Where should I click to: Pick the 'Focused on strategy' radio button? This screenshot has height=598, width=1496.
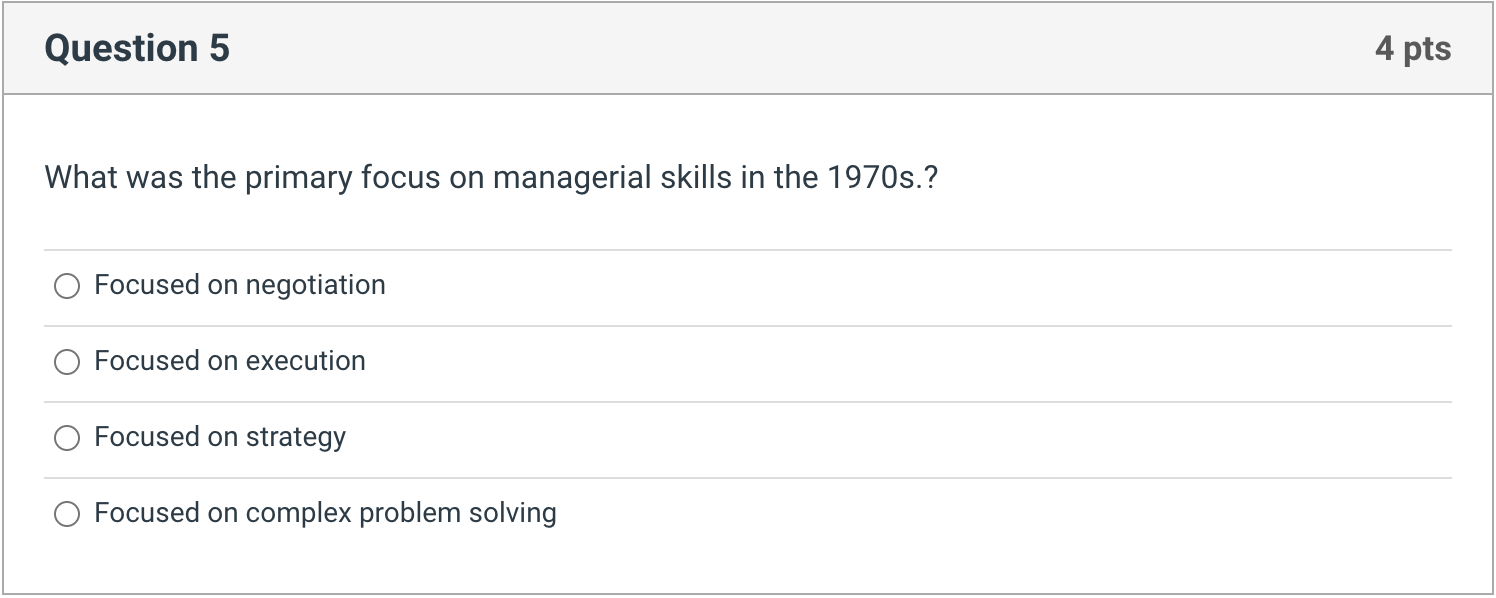[x=67, y=438]
